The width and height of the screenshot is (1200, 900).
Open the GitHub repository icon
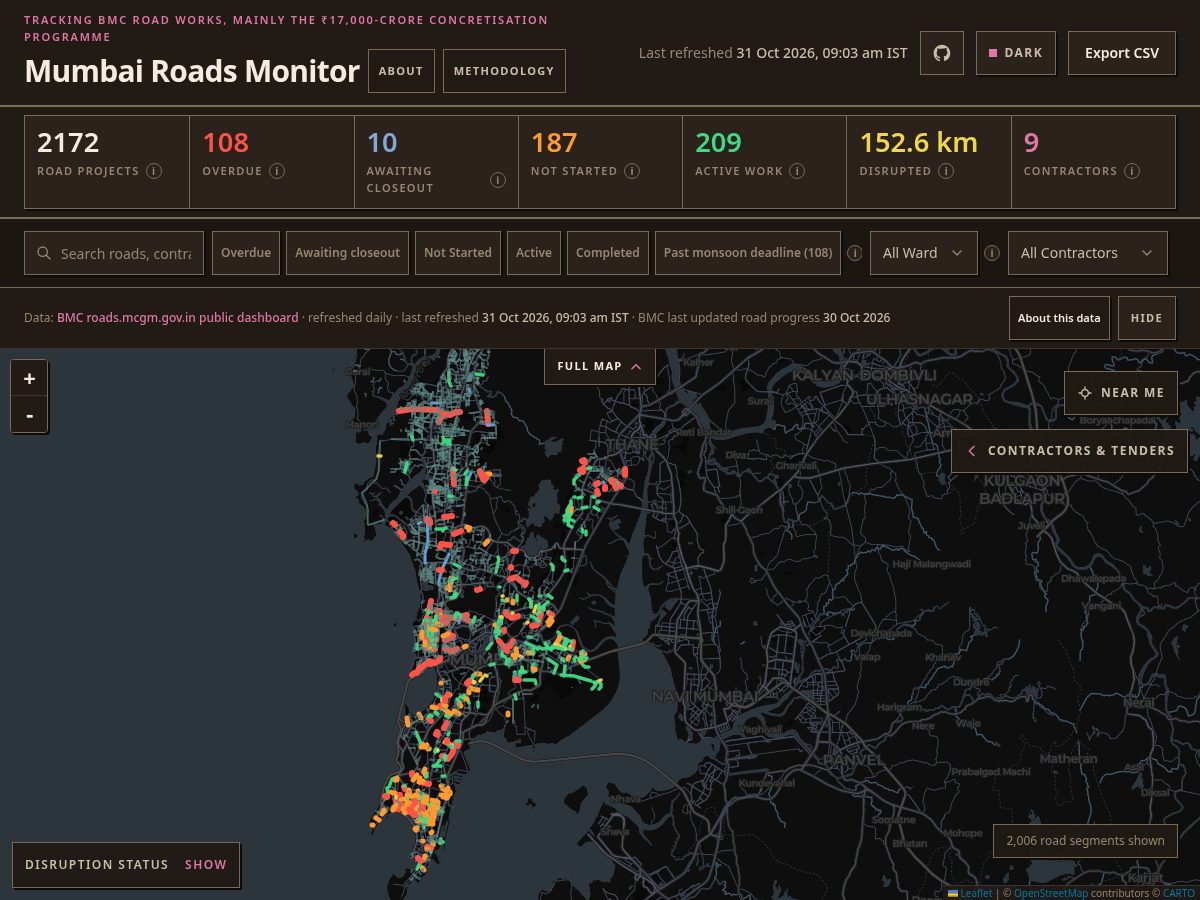[x=942, y=53]
